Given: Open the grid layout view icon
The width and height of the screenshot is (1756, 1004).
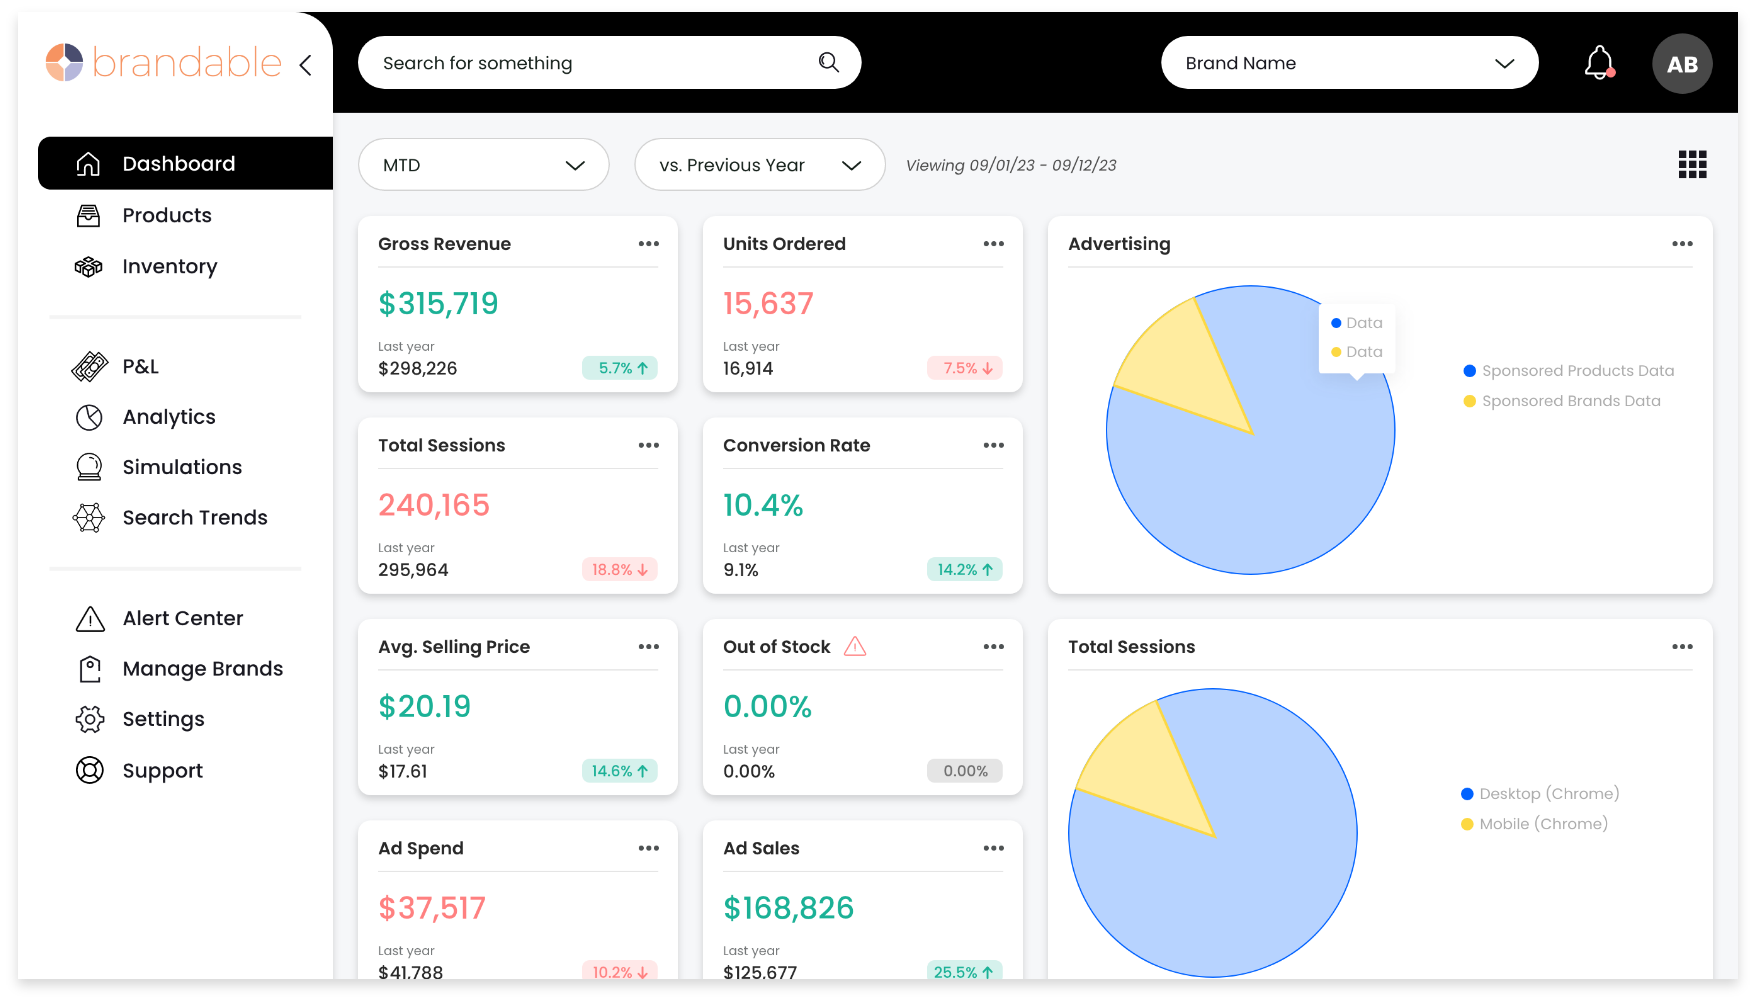Looking at the screenshot, I should [x=1692, y=165].
